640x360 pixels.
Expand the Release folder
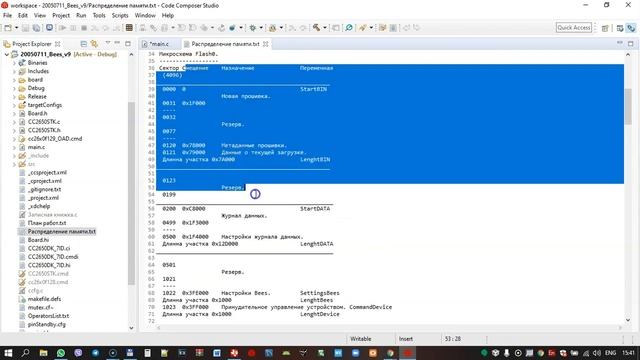(x=14, y=97)
